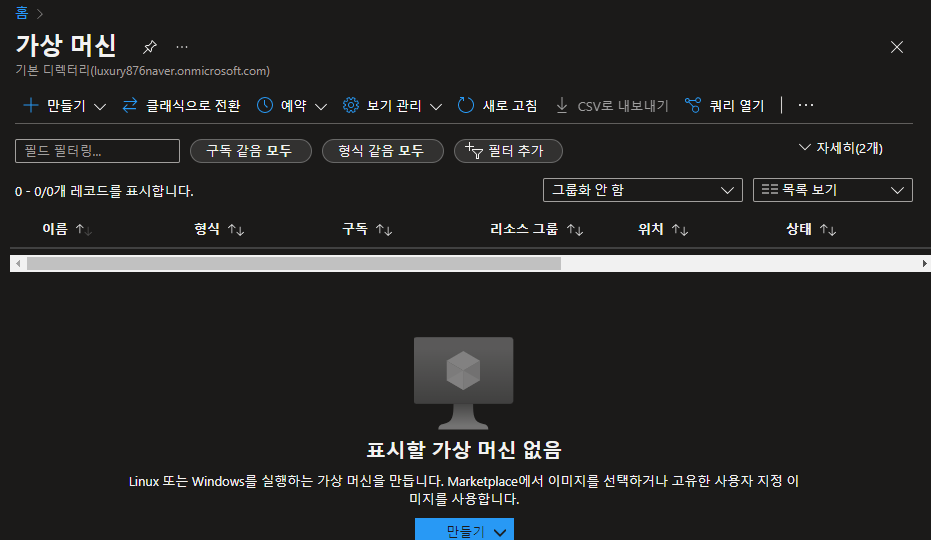931x540 pixels.
Task: Open the 그룹화 안 함 grouping dropdown
Action: click(x=642, y=190)
